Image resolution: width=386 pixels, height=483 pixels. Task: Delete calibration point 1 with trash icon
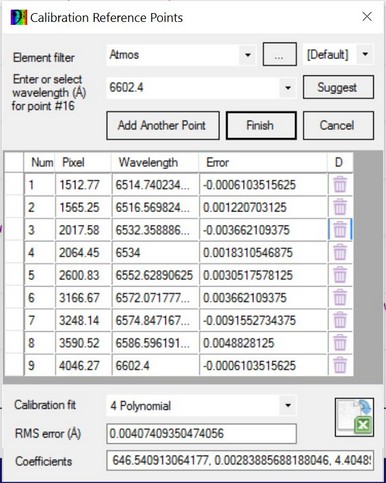(340, 185)
